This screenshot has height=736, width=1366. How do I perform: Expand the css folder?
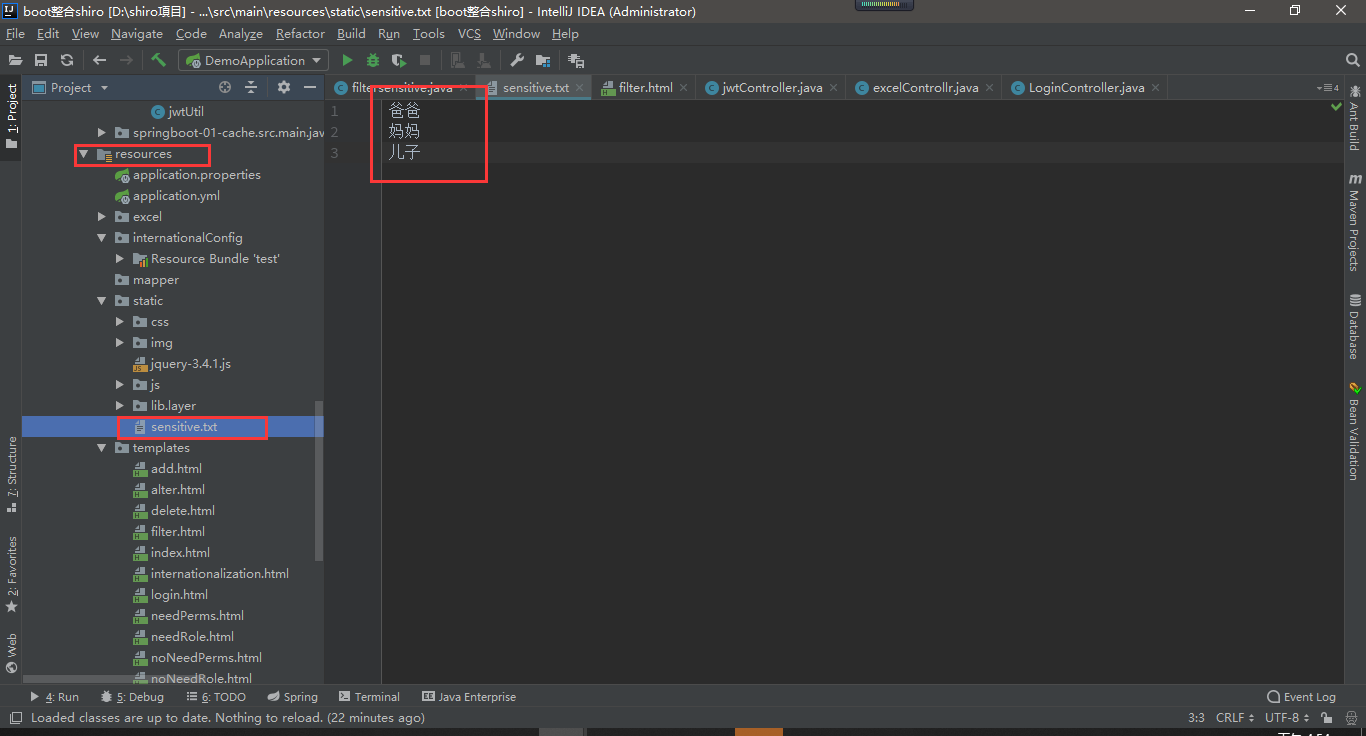click(120, 322)
